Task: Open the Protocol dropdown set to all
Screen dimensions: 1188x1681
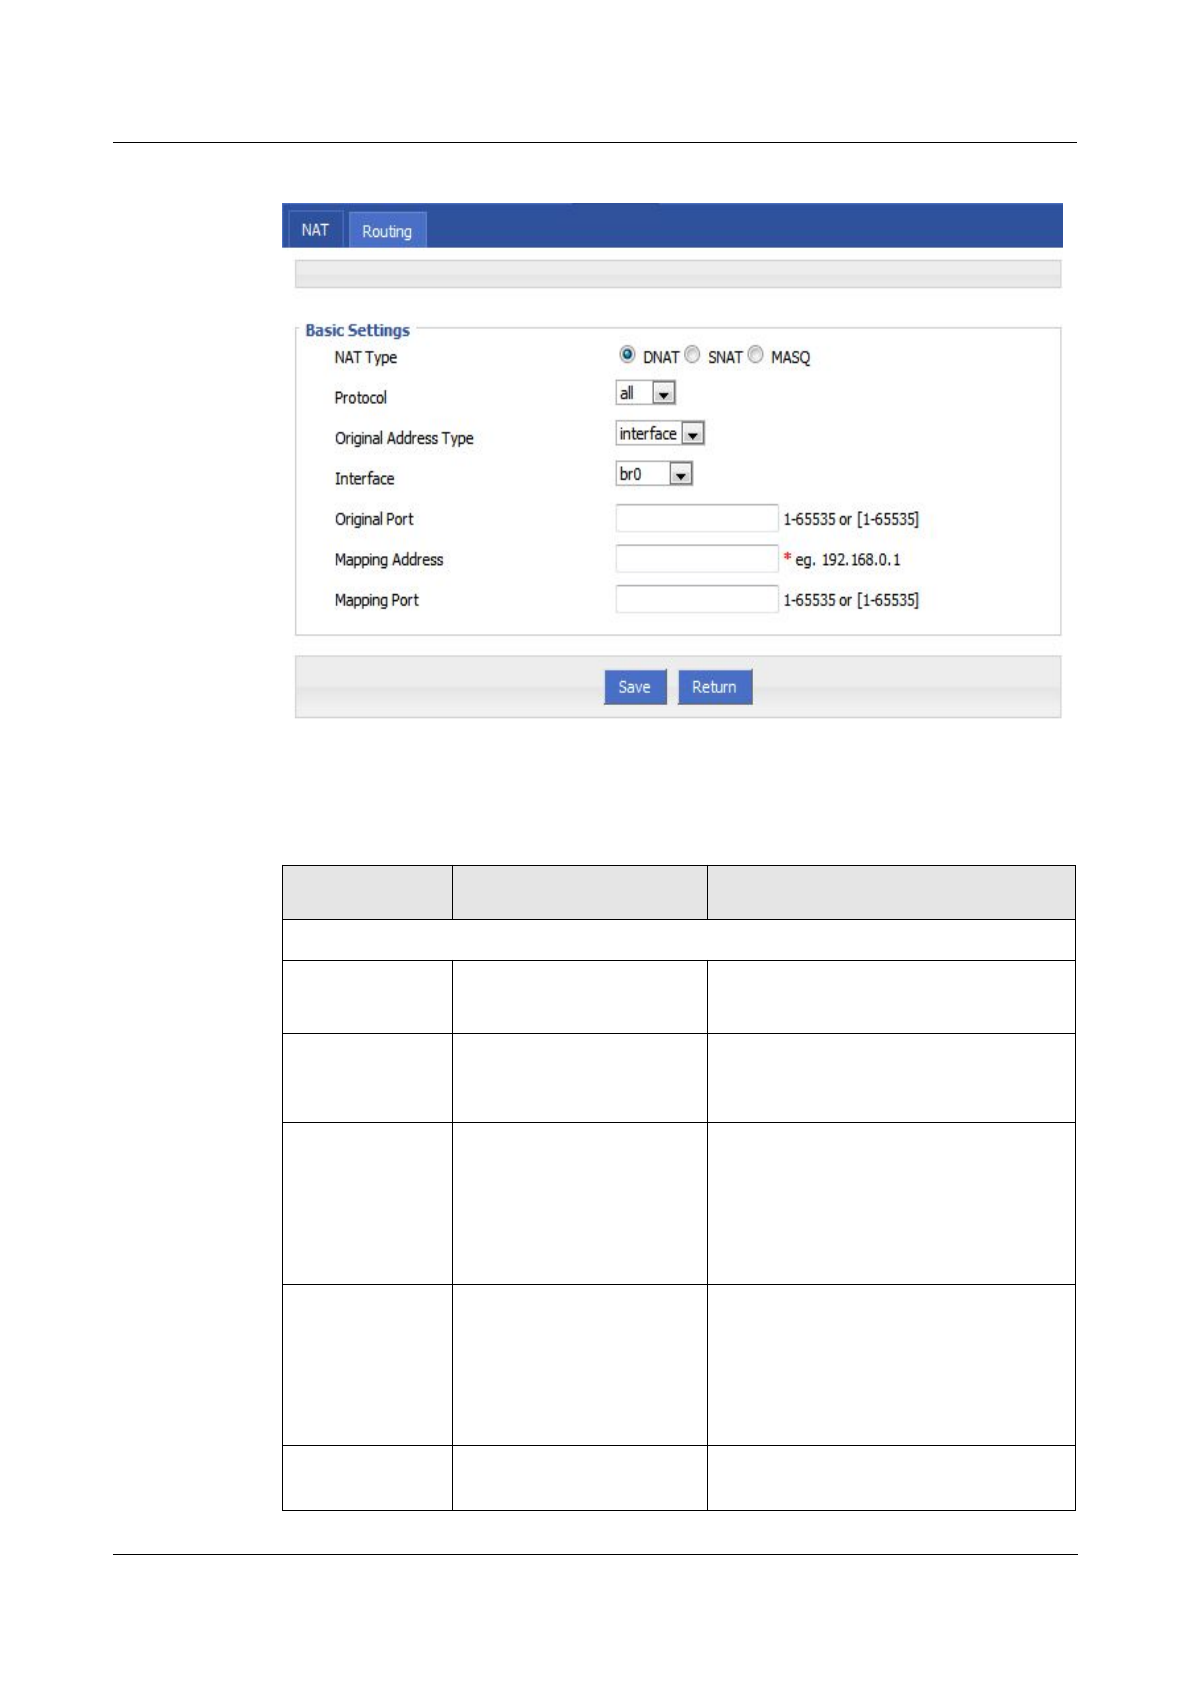Action: coord(645,393)
